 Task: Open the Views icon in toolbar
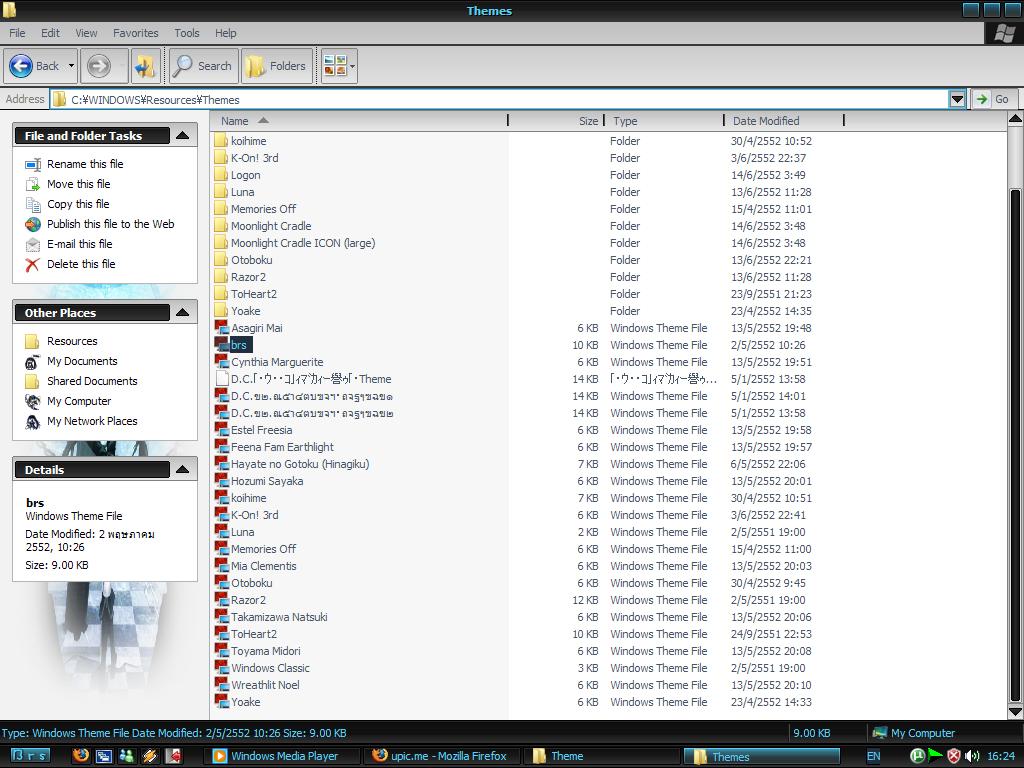coord(335,66)
